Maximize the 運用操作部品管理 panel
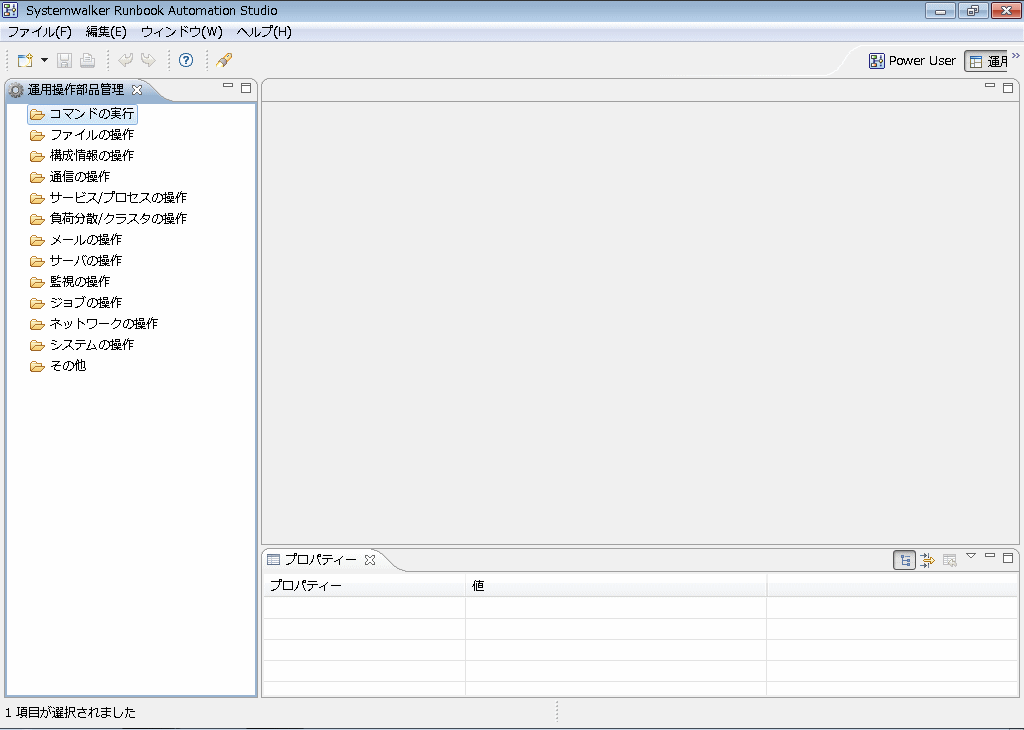The image size is (1024, 730). (x=246, y=87)
